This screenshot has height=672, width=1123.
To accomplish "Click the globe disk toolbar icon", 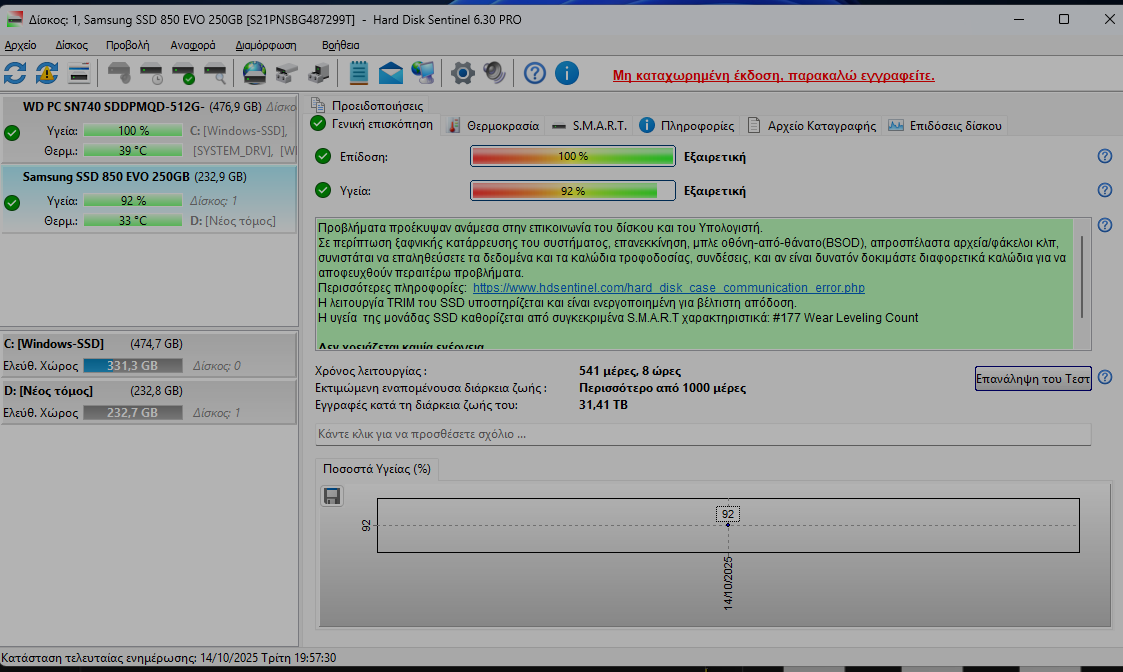I will (x=255, y=73).
